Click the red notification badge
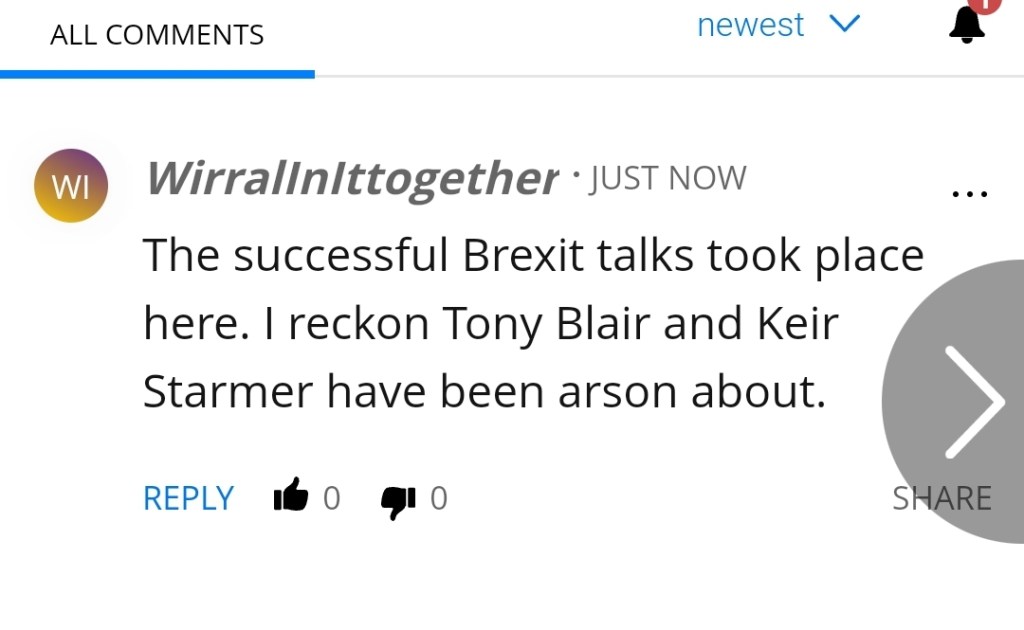1024x630 pixels. (x=987, y=5)
